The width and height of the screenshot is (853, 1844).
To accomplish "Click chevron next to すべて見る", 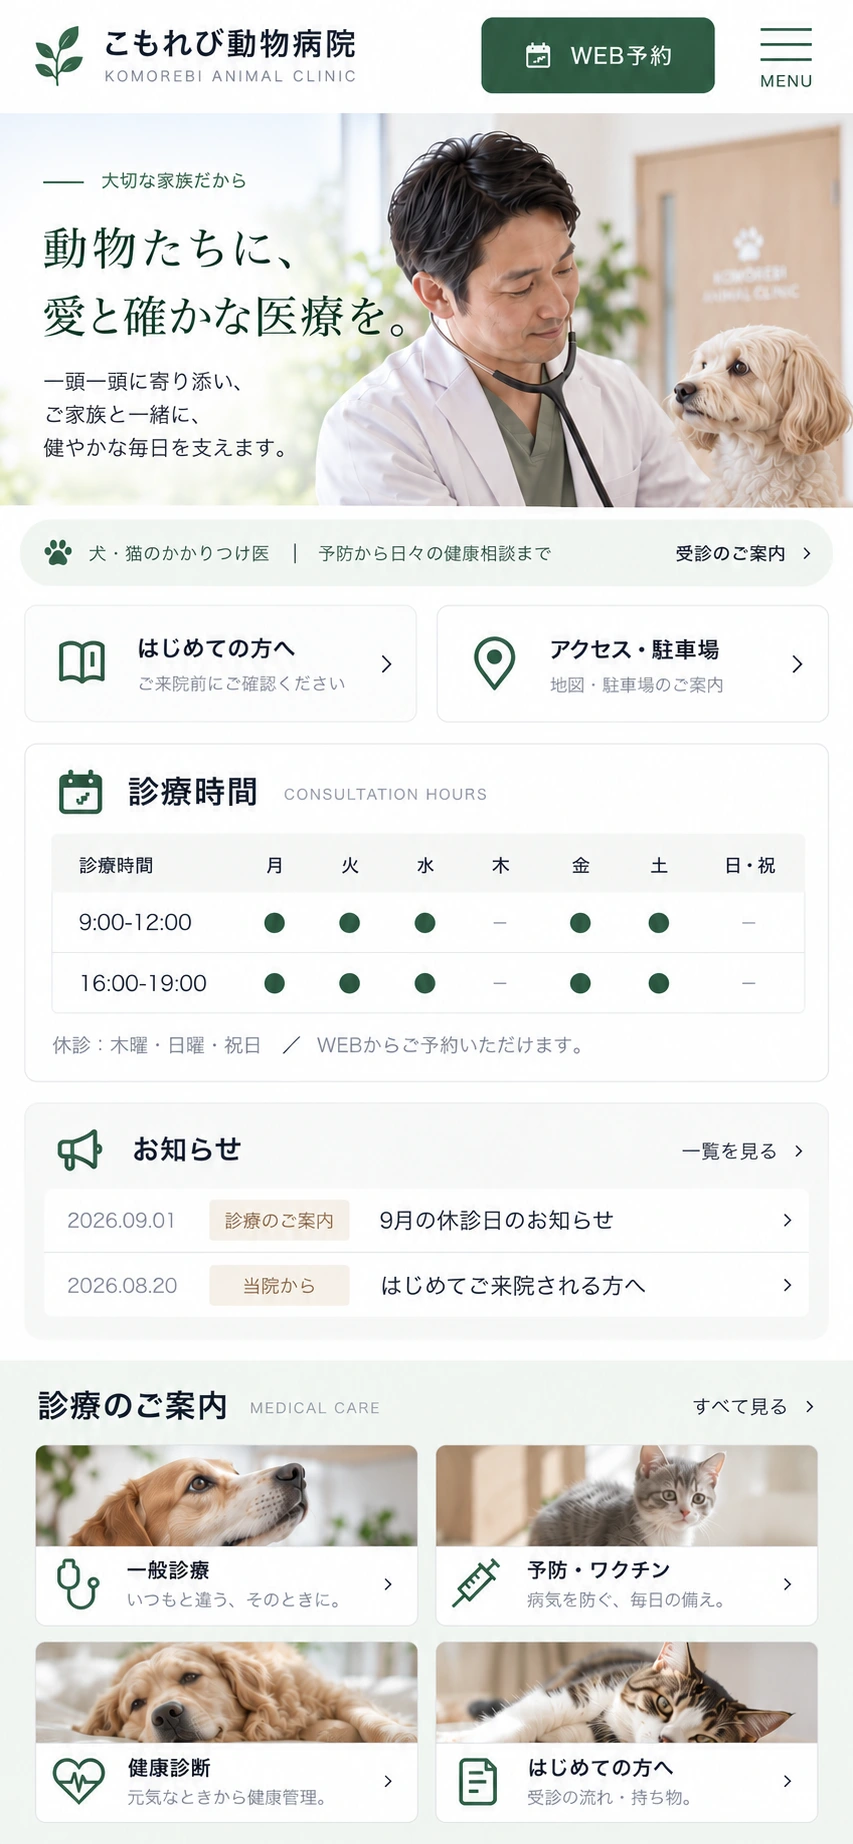I will pyautogui.click(x=809, y=1406).
